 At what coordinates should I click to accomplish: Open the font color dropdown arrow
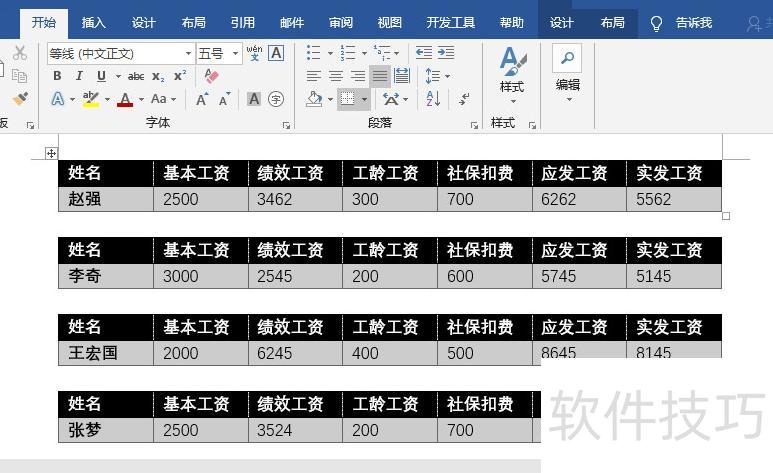pyautogui.click(x=141, y=100)
